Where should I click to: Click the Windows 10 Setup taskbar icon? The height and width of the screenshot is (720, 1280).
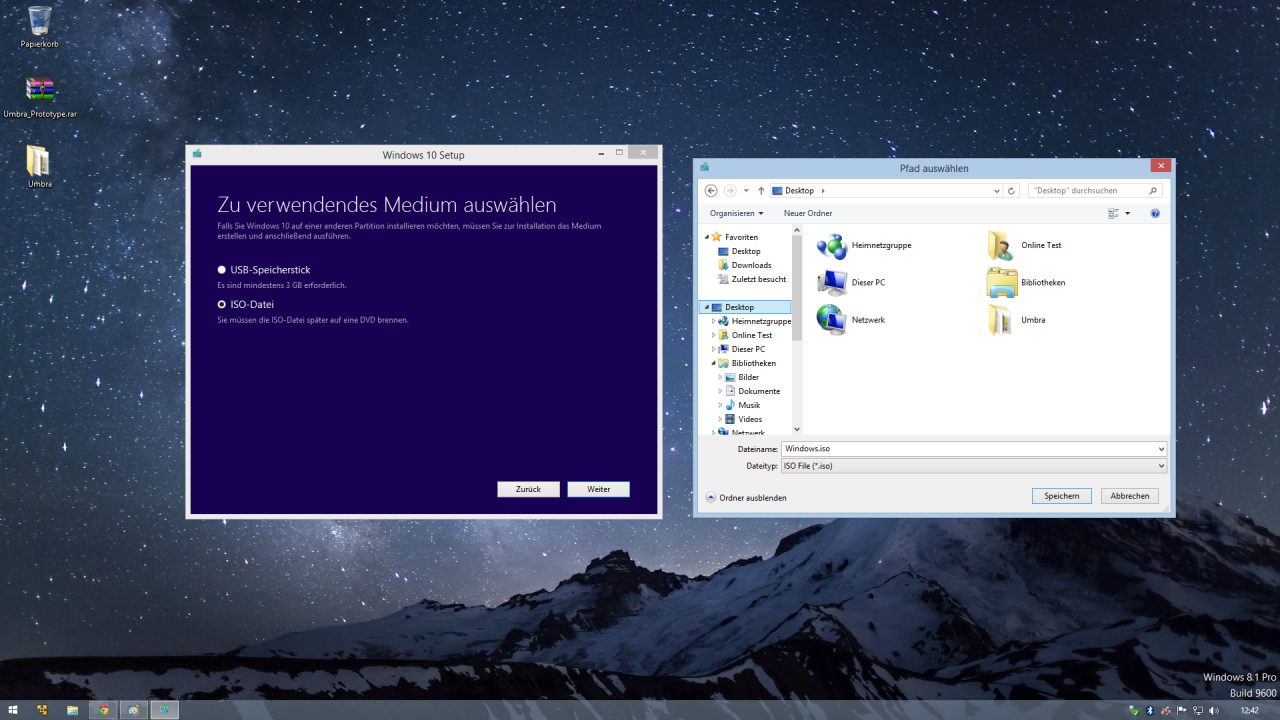pyautogui.click(x=164, y=710)
